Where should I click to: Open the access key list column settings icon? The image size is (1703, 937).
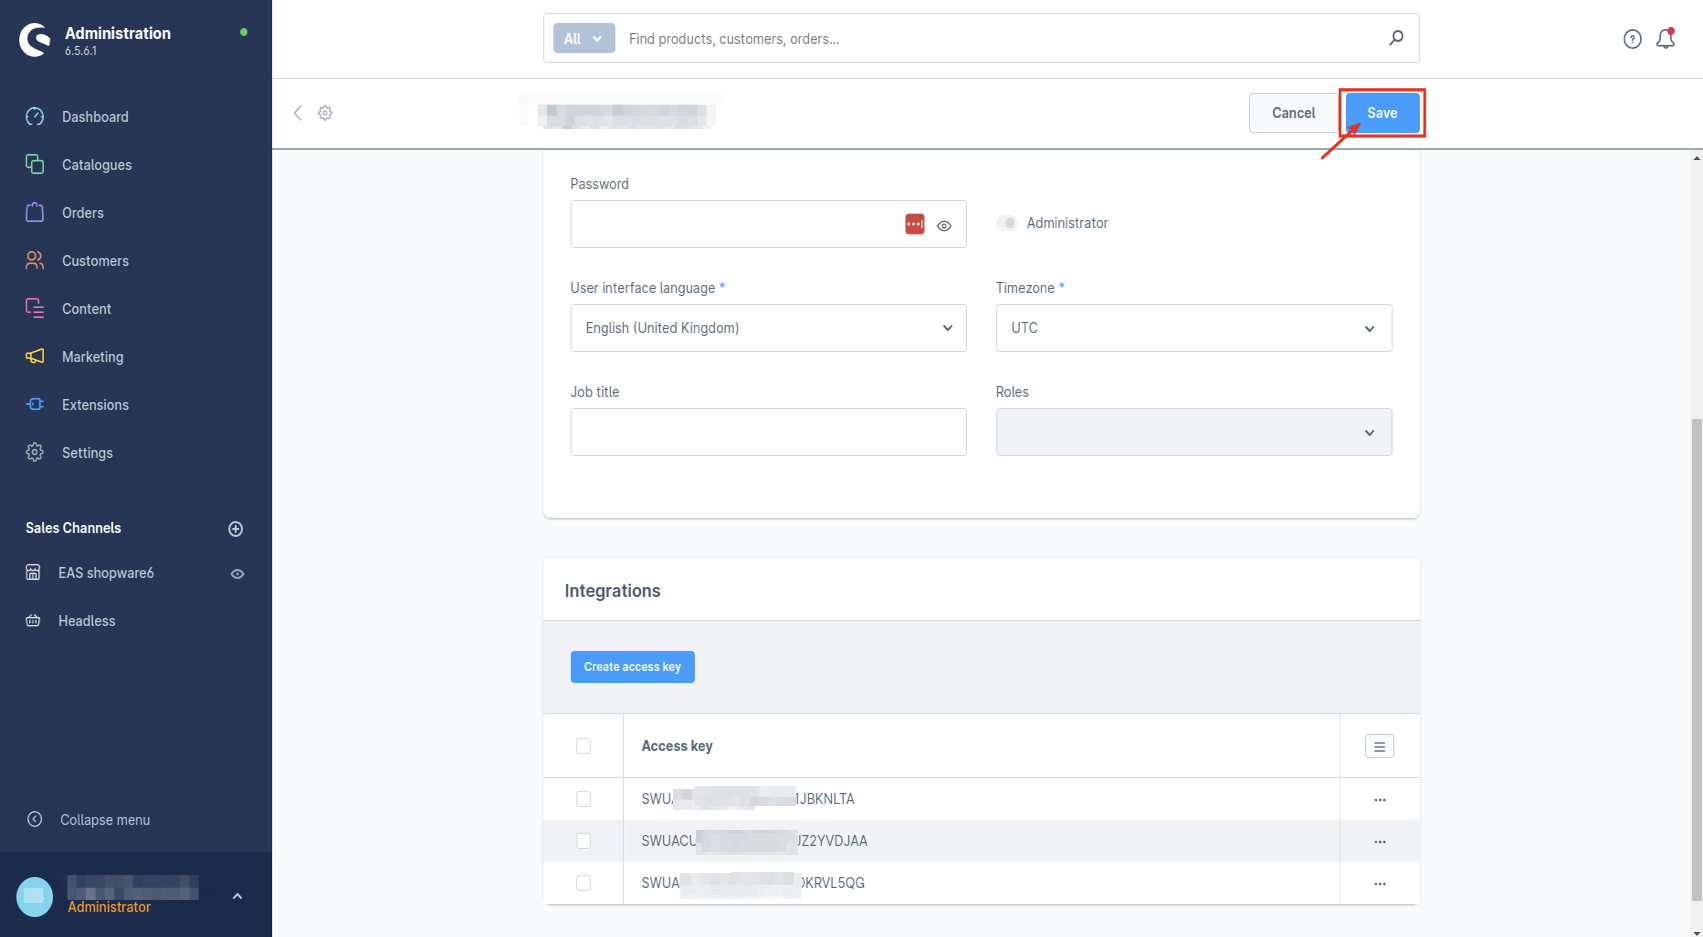point(1379,746)
